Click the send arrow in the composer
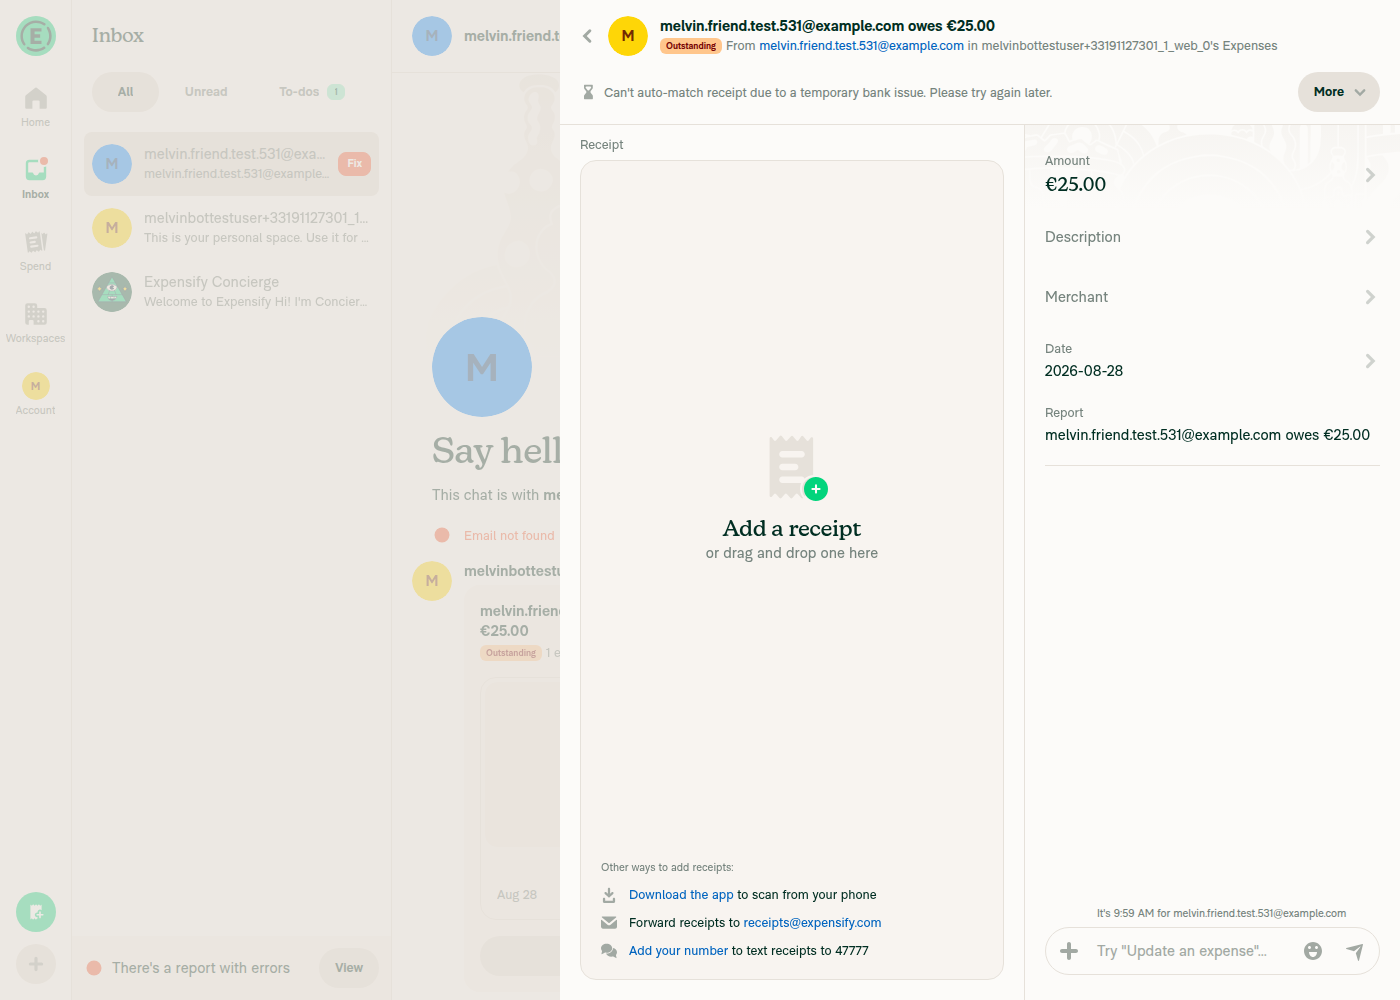The width and height of the screenshot is (1400, 1000). [1355, 951]
